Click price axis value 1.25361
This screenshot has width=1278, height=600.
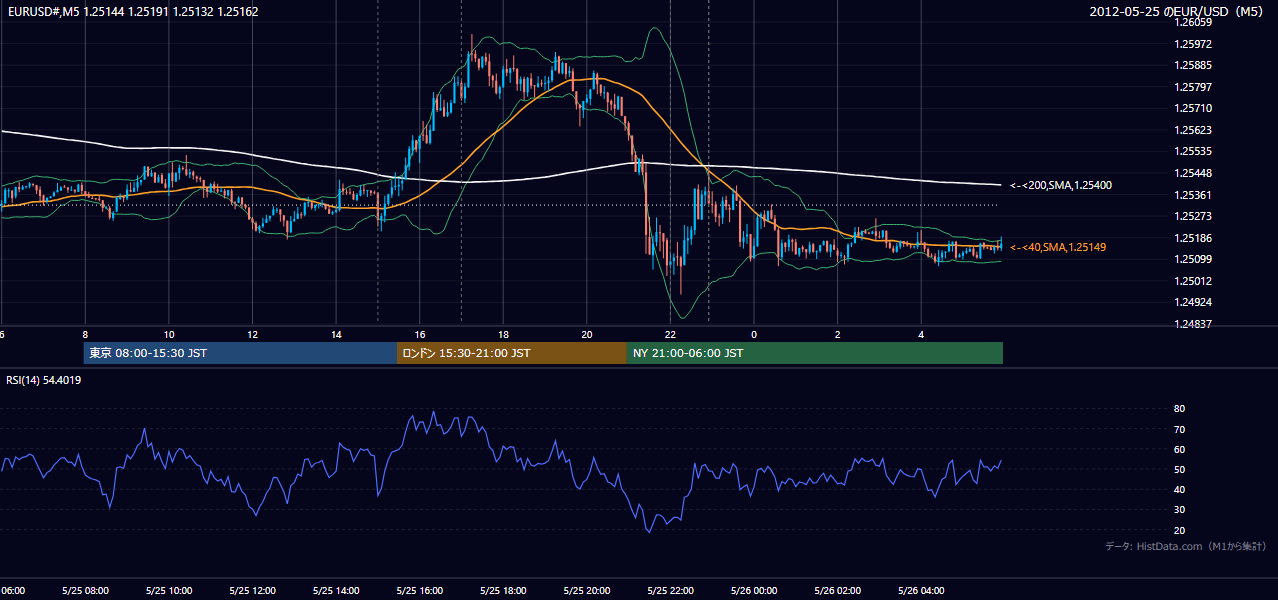coord(1194,195)
